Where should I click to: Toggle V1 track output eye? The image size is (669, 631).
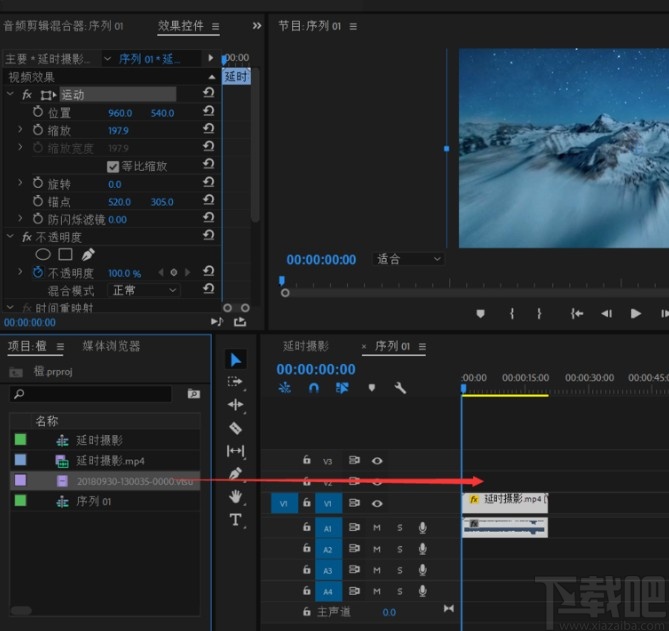(x=377, y=503)
